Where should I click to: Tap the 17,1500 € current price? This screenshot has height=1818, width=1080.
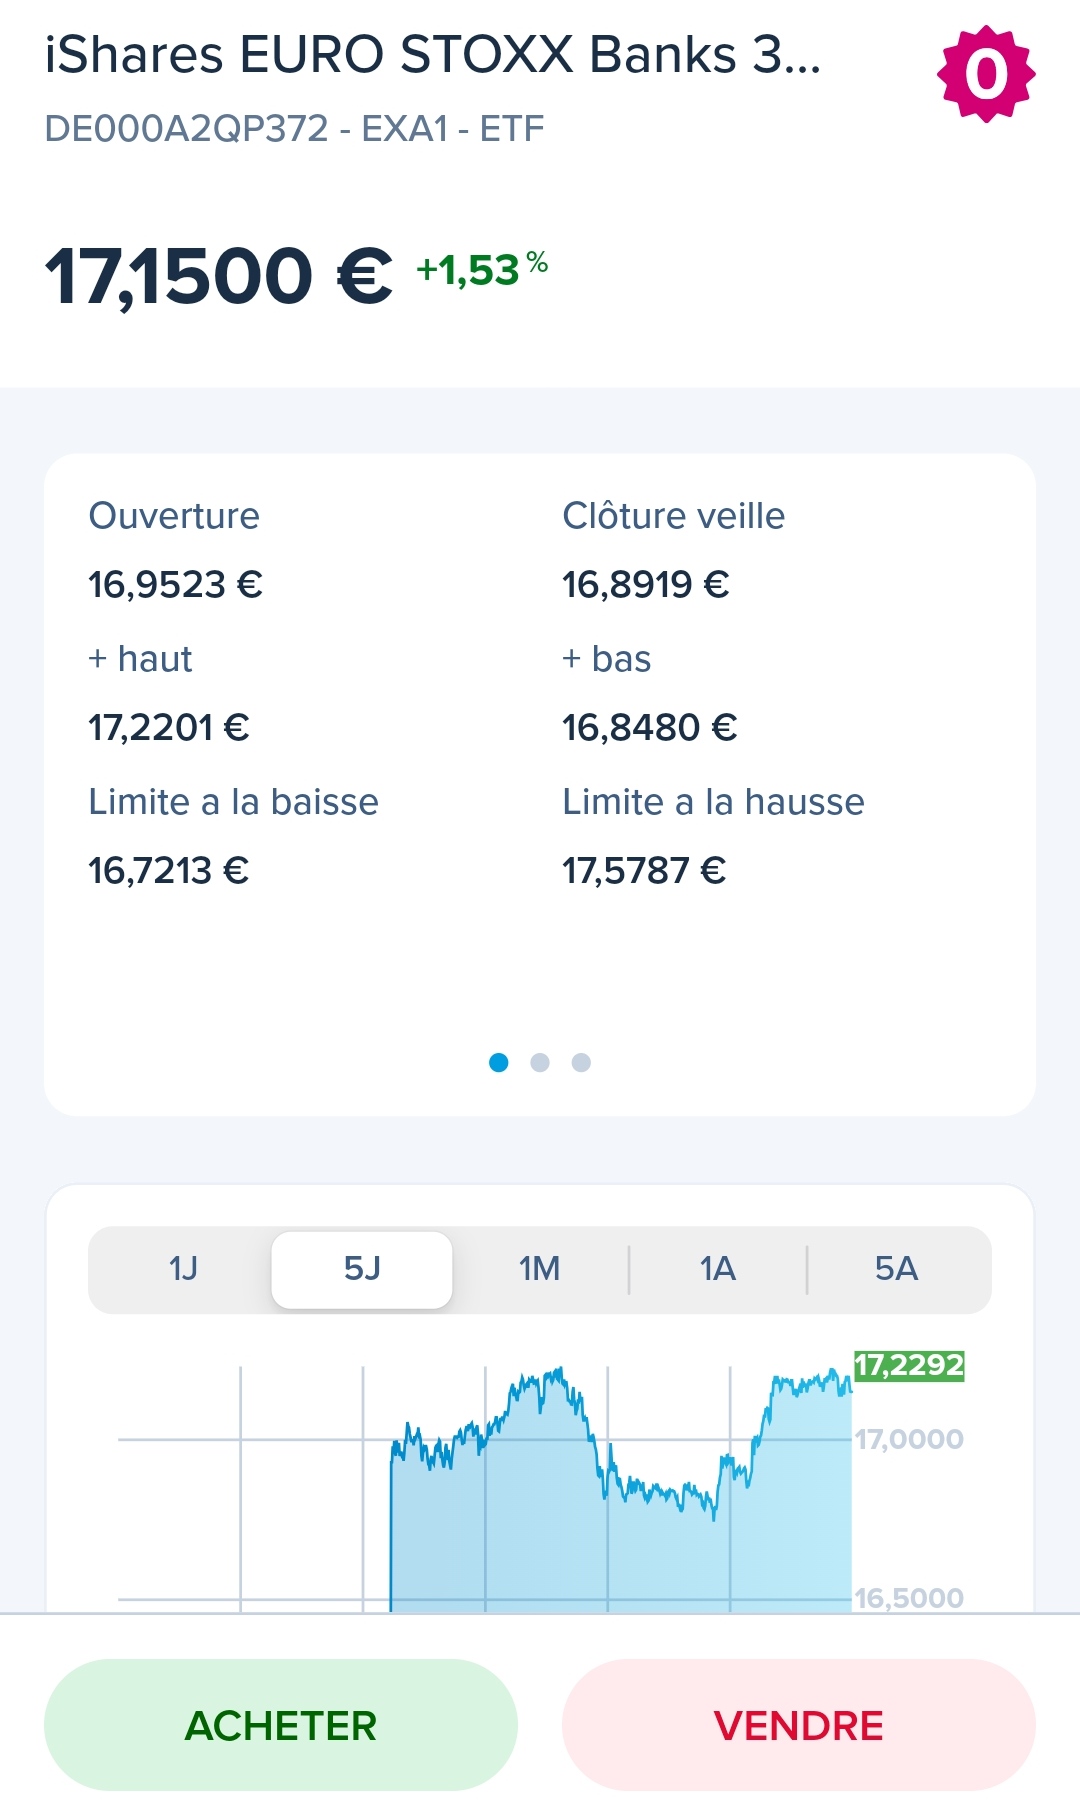218,276
